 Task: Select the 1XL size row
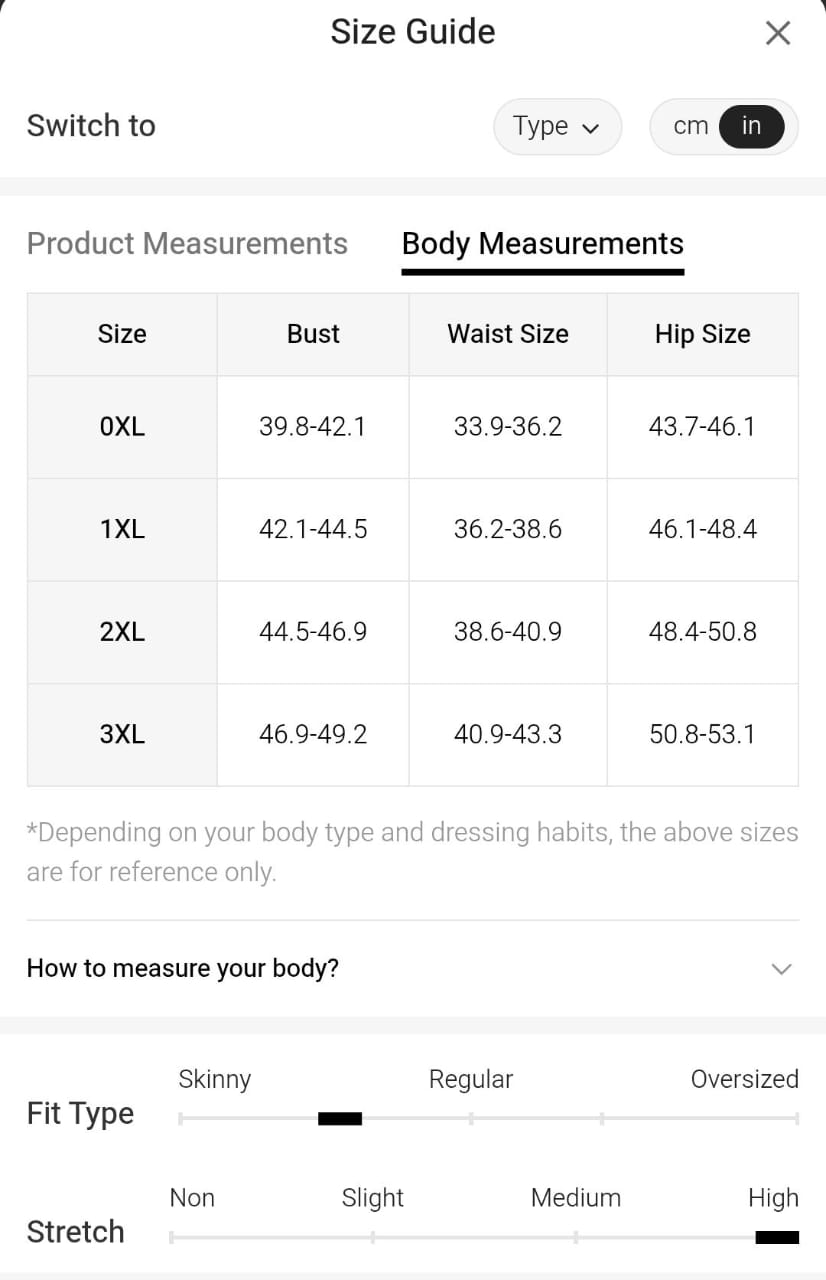pyautogui.click(x=122, y=529)
